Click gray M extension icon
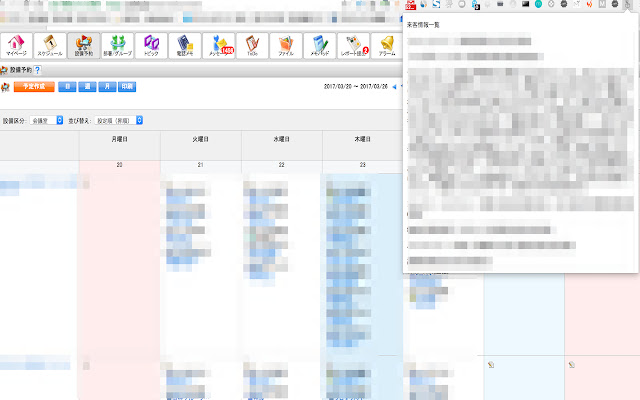The width and height of the screenshot is (640, 400). (602, 4)
